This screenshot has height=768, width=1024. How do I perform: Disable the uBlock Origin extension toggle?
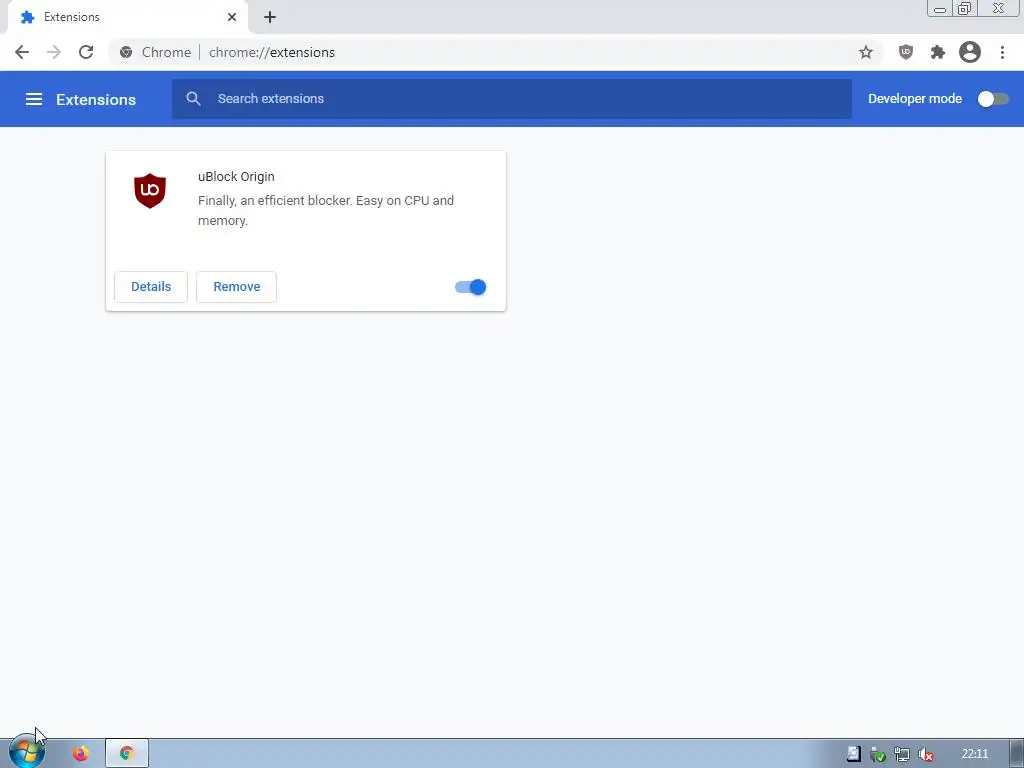470,287
